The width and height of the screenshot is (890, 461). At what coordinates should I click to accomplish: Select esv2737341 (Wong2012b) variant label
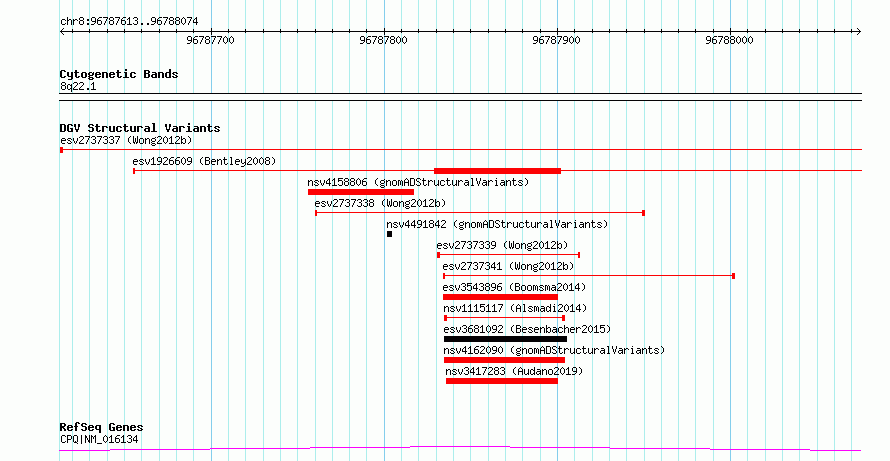(x=509, y=266)
